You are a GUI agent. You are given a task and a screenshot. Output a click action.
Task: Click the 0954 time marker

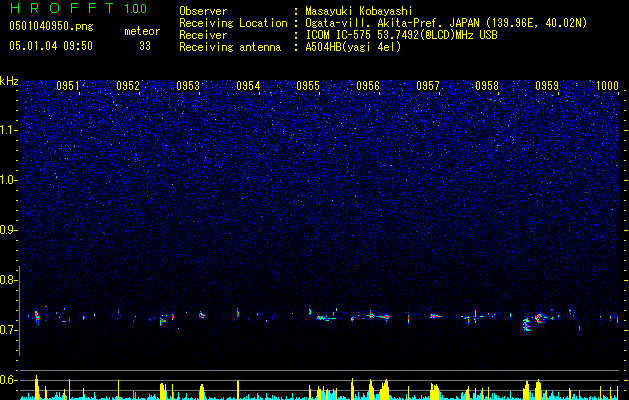click(248, 85)
